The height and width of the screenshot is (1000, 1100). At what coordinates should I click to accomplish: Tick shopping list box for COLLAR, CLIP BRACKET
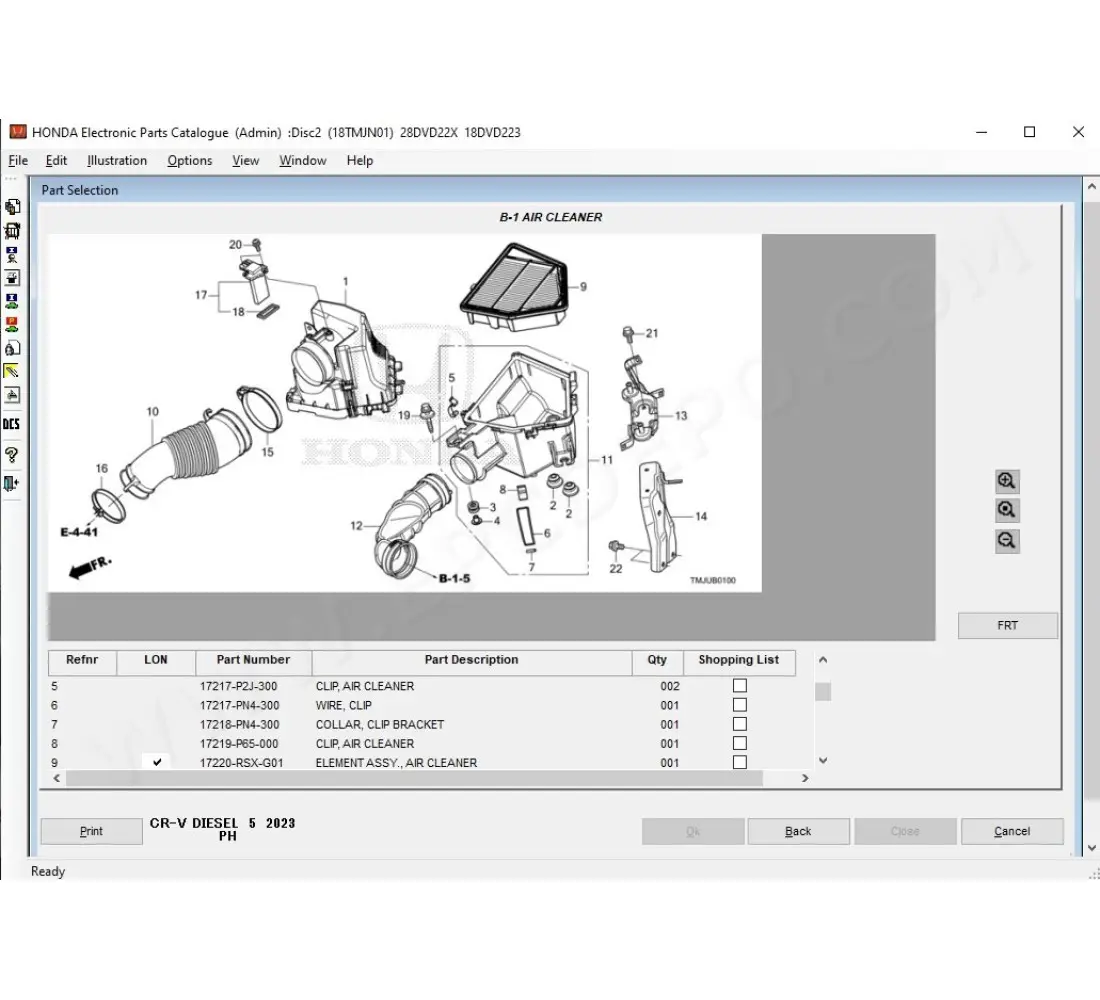[x=739, y=724]
